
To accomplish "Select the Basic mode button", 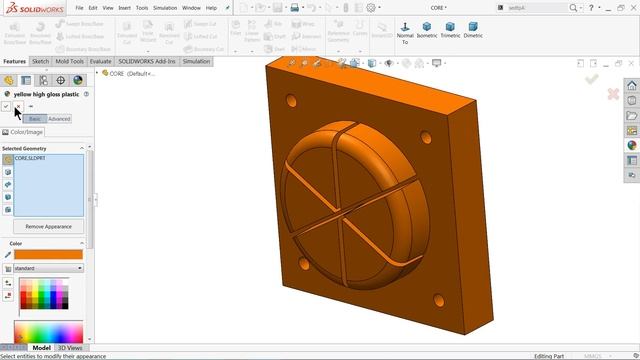I will pyautogui.click(x=35, y=119).
